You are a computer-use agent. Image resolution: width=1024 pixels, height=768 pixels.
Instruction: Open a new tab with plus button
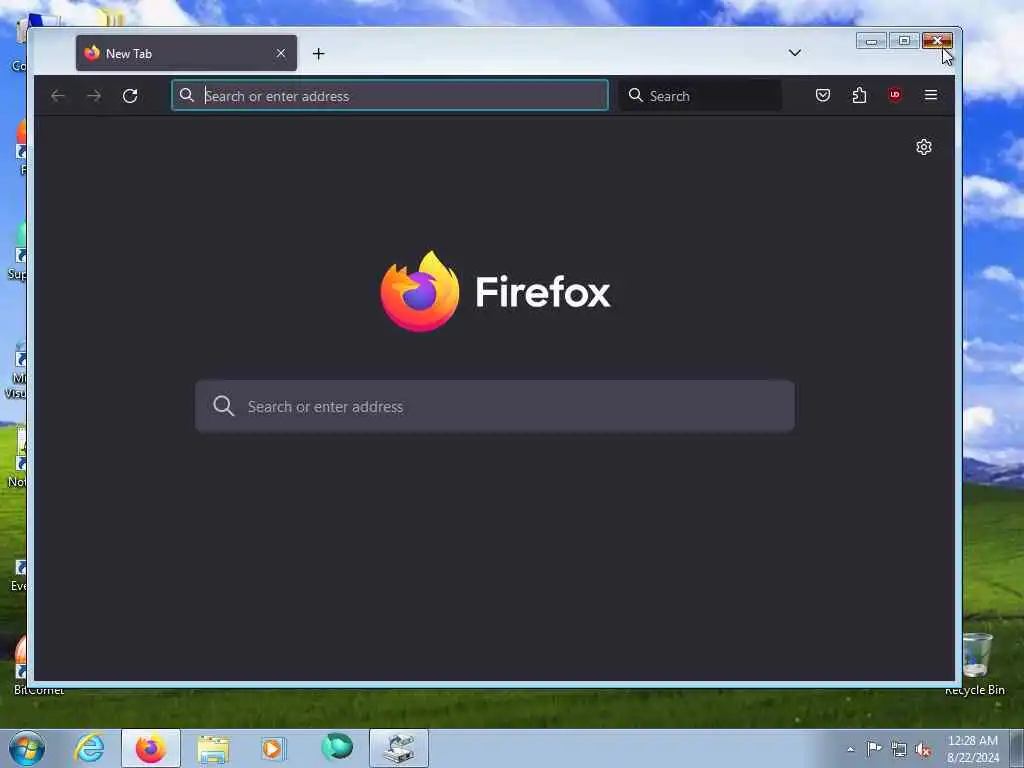coord(318,54)
